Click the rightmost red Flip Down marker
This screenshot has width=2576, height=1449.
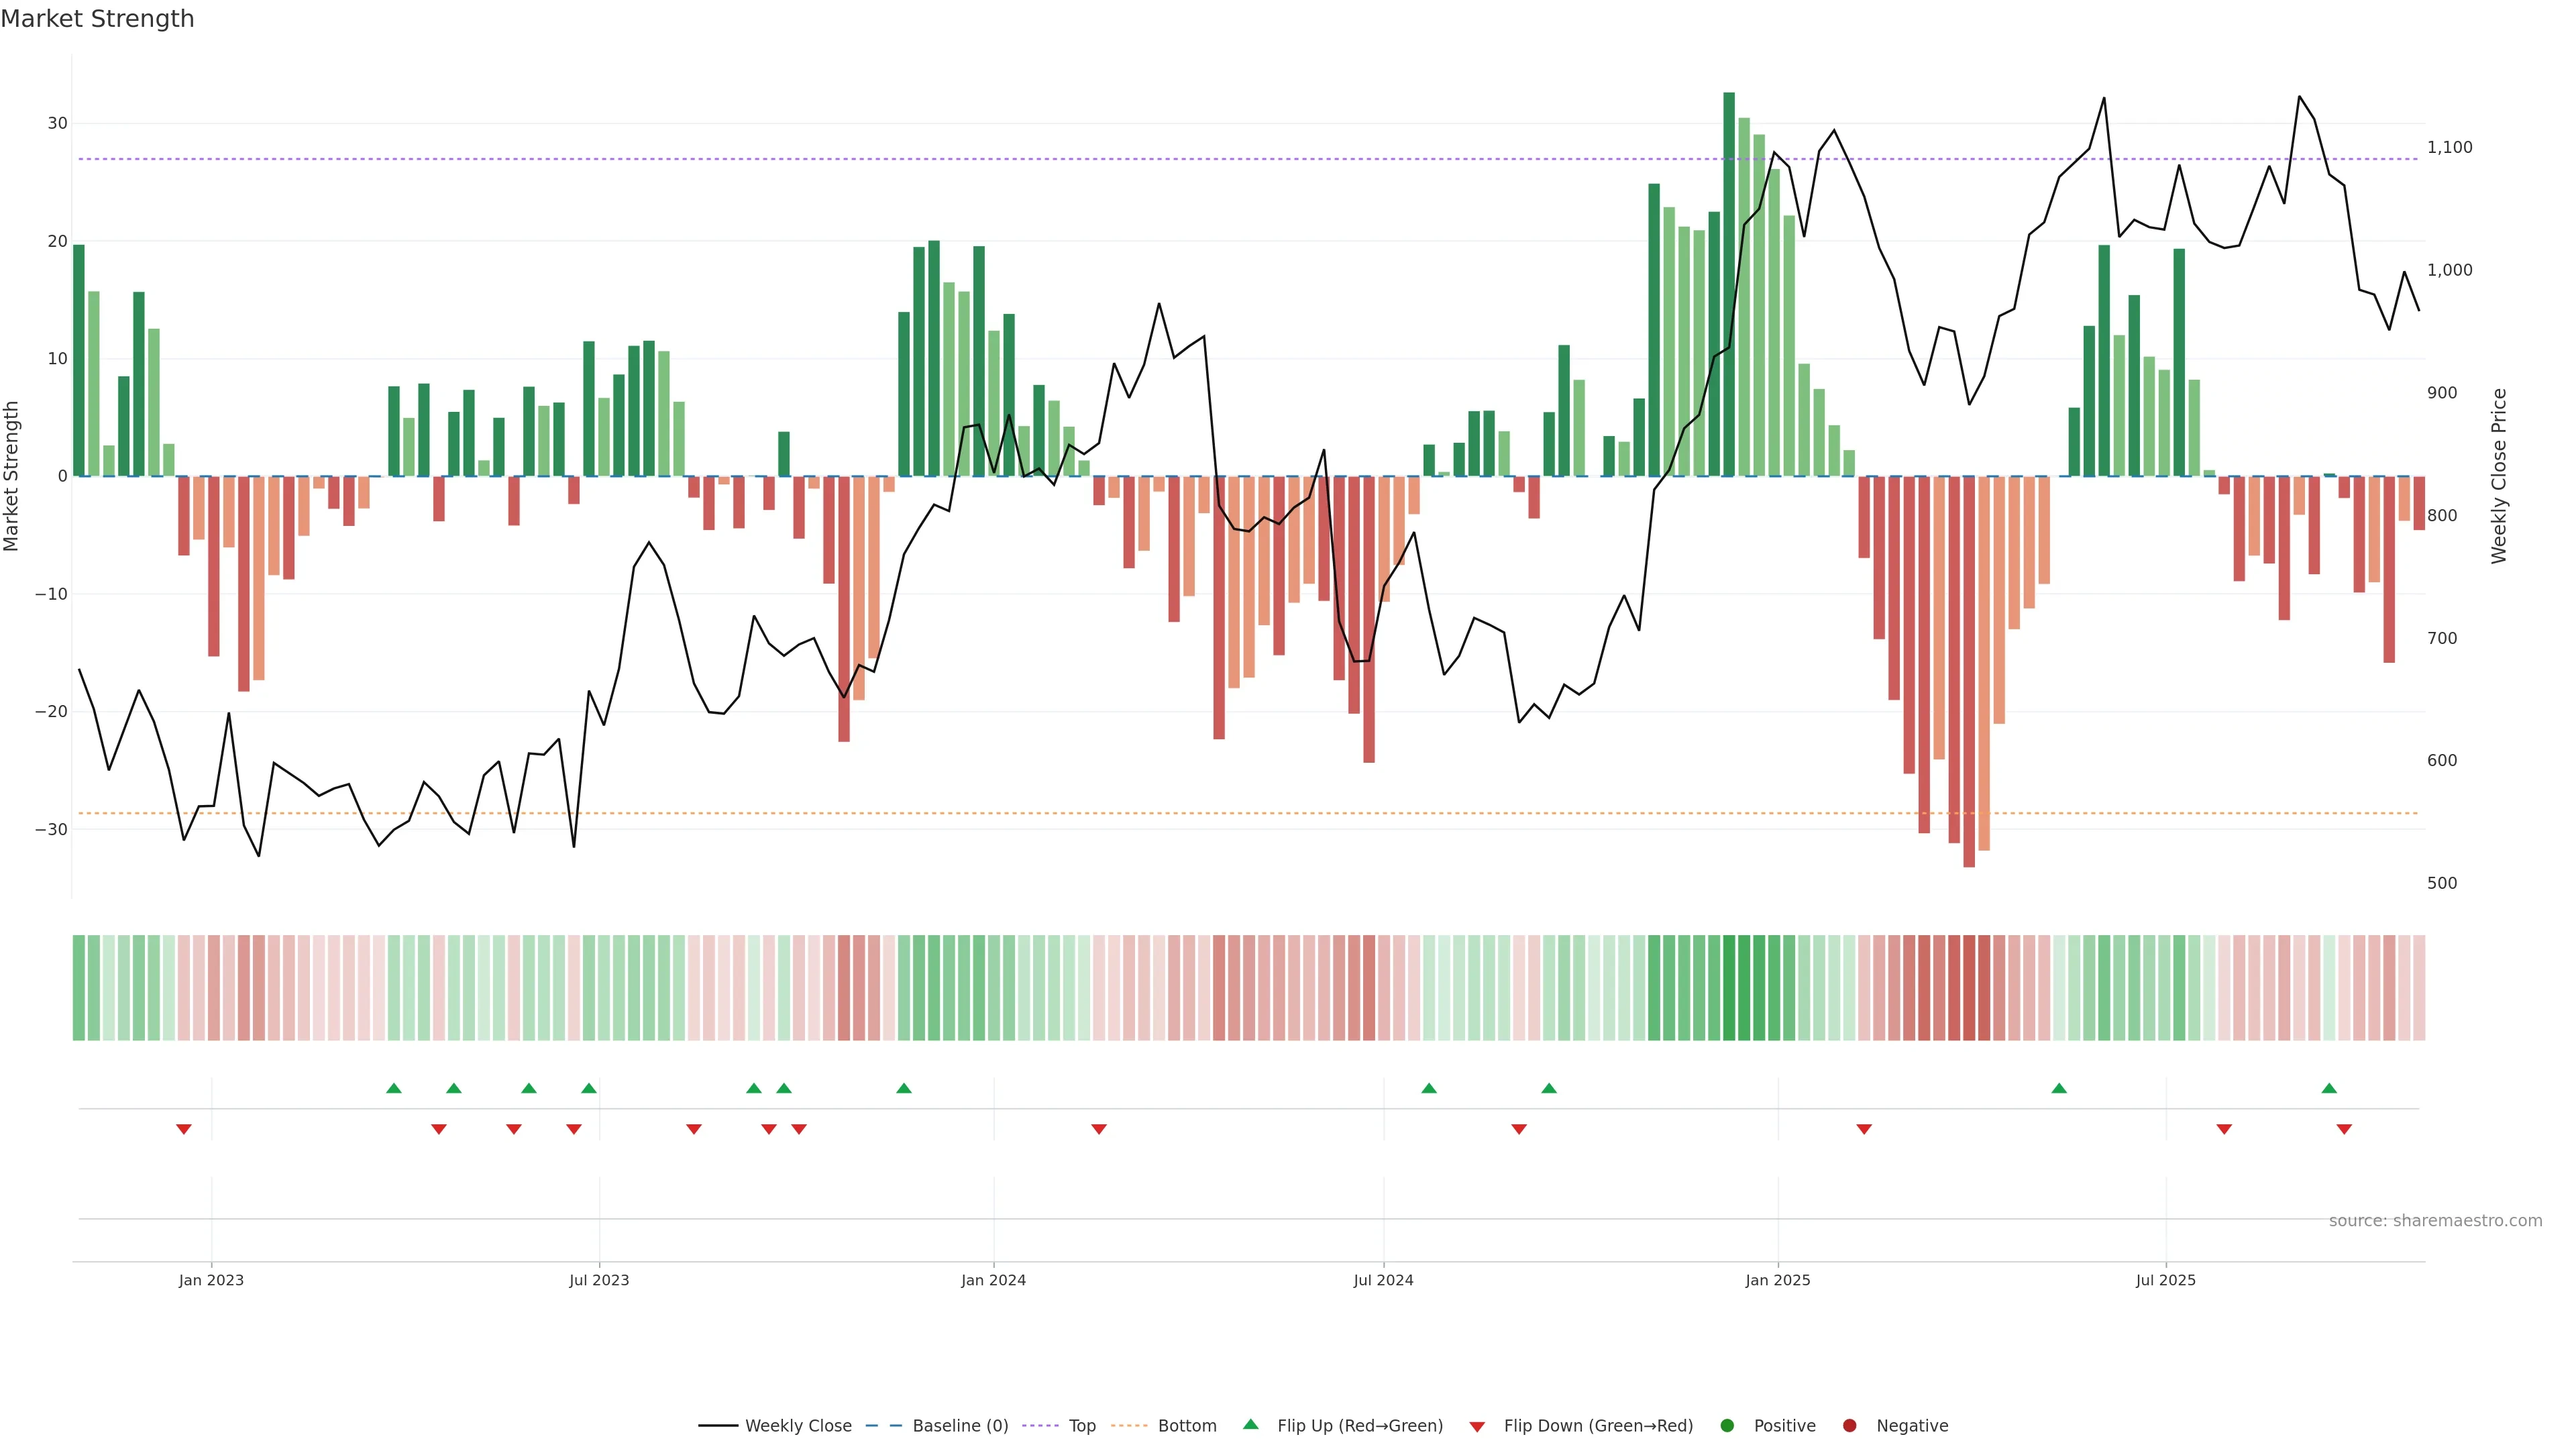tap(2344, 1129)
